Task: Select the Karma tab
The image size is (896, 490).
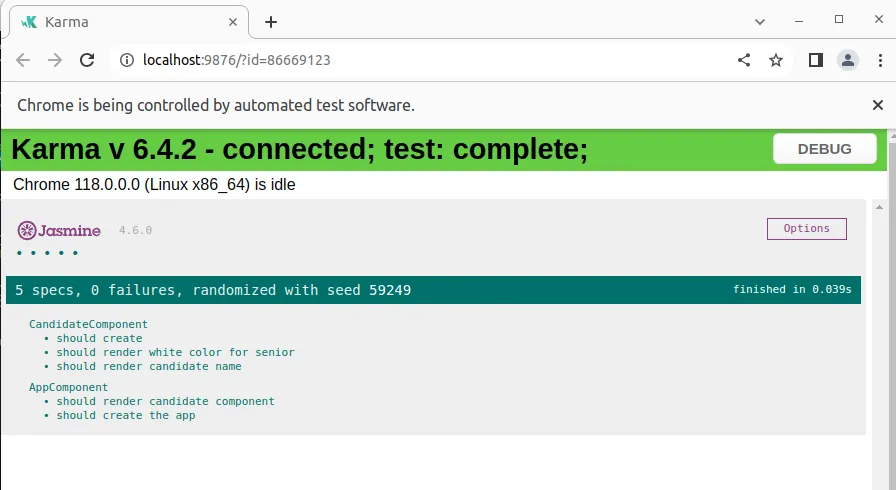Action: [129, 22]
